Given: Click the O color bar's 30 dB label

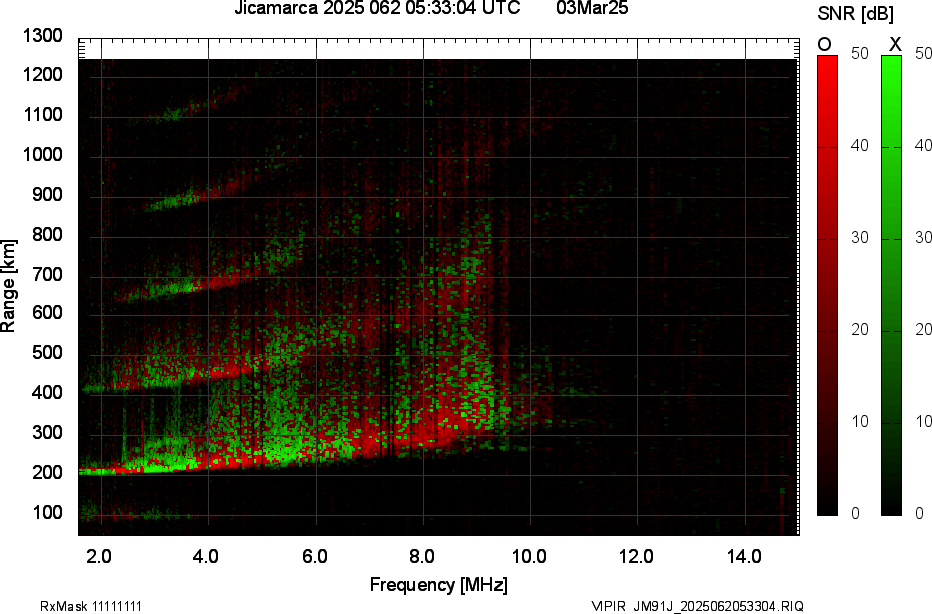Looking at the screenshot, I should pyautogui.click(x=860, y=238).
